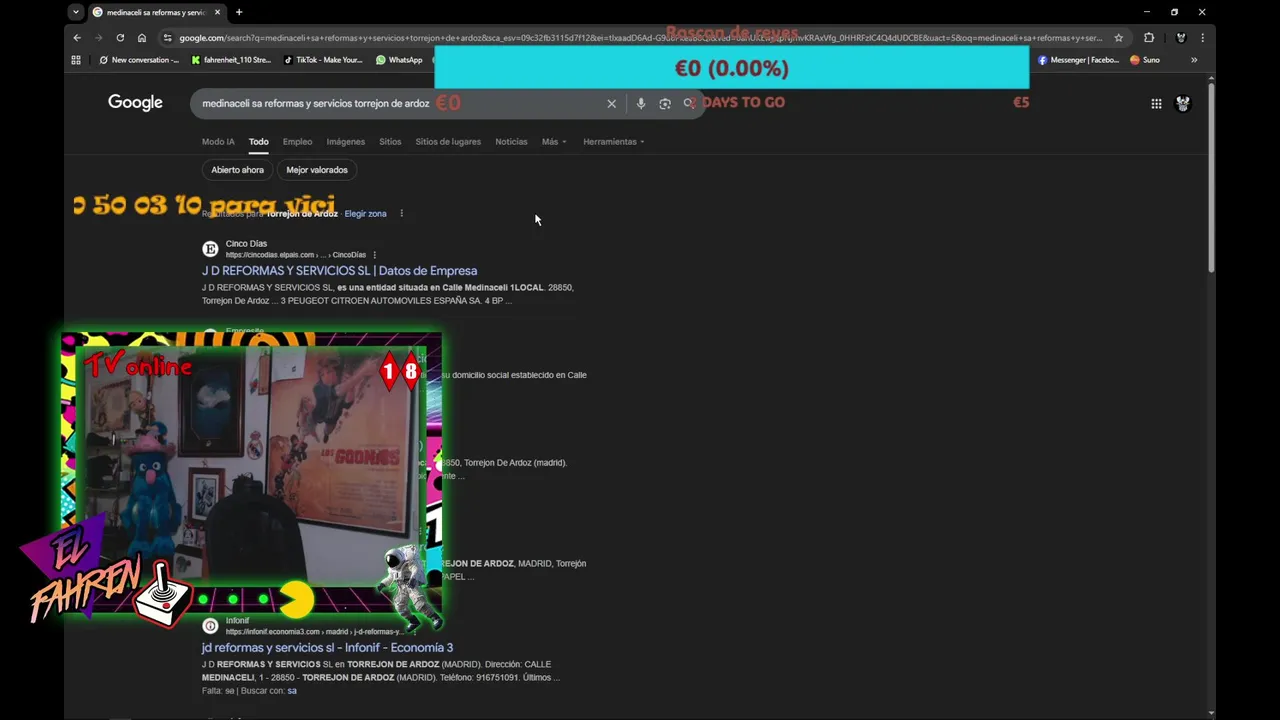Open J D REFORMAS Y SERVICIOS SL result

[x=339, y=271]
